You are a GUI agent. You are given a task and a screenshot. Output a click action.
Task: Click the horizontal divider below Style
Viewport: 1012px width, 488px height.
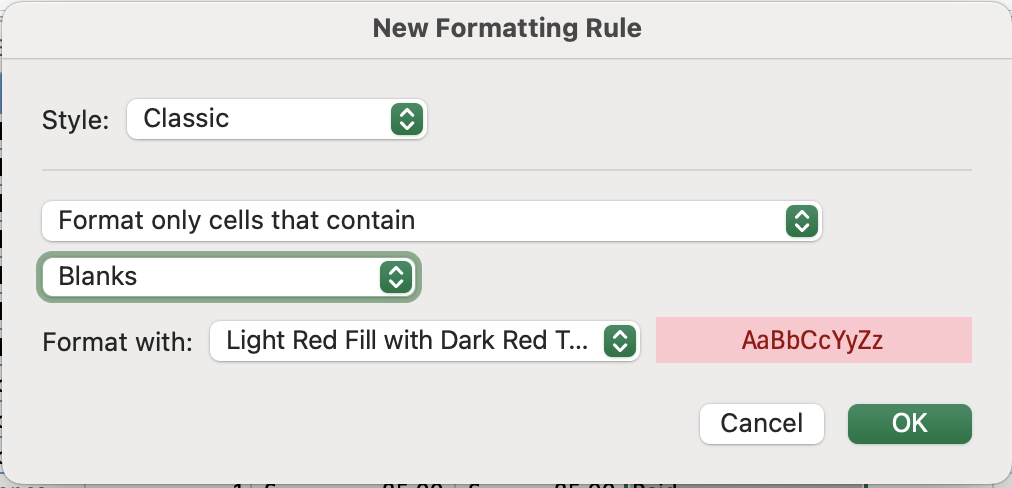click(x=506, y=170)
